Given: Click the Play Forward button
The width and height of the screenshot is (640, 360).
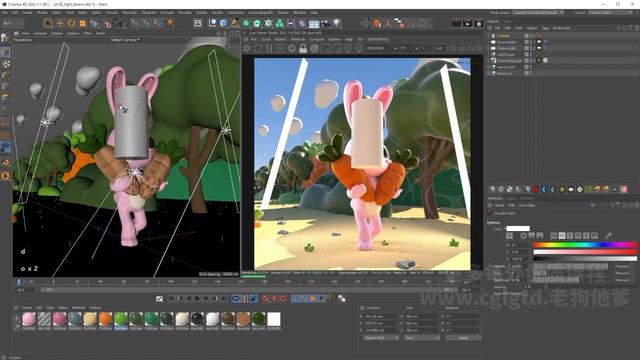Looking at the screenshot, I should (x=198, y=299).
